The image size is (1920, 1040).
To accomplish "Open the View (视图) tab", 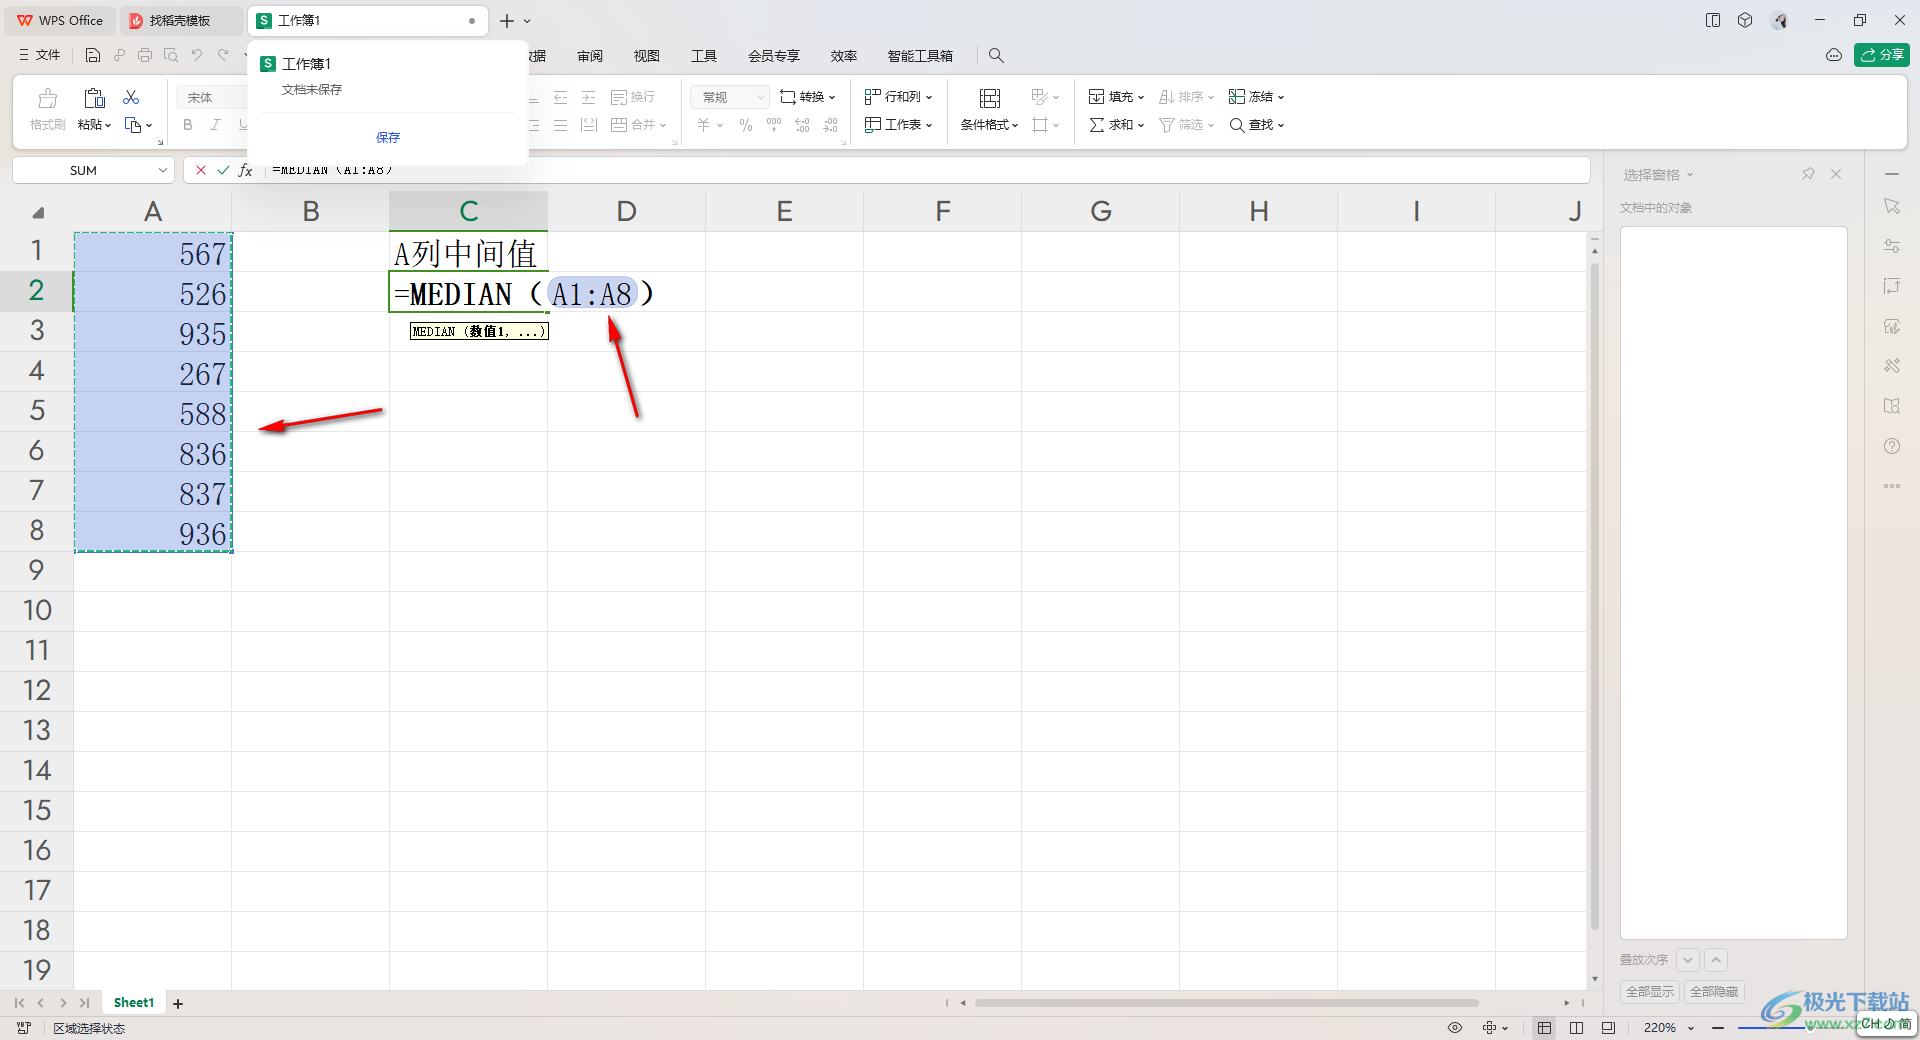I will click(647, 56).
